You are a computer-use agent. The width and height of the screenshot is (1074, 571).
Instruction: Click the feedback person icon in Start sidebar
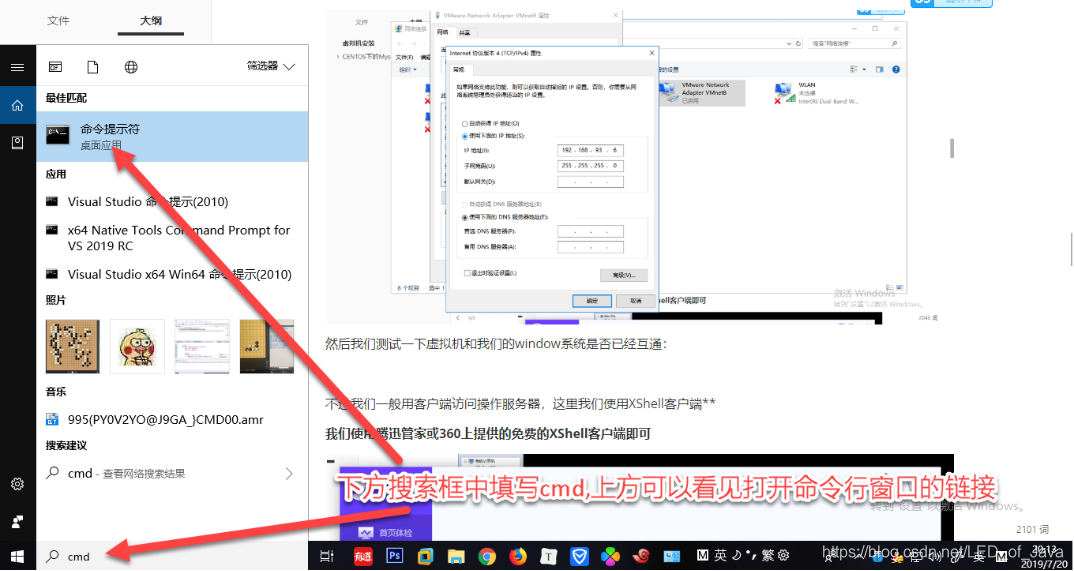17,522
